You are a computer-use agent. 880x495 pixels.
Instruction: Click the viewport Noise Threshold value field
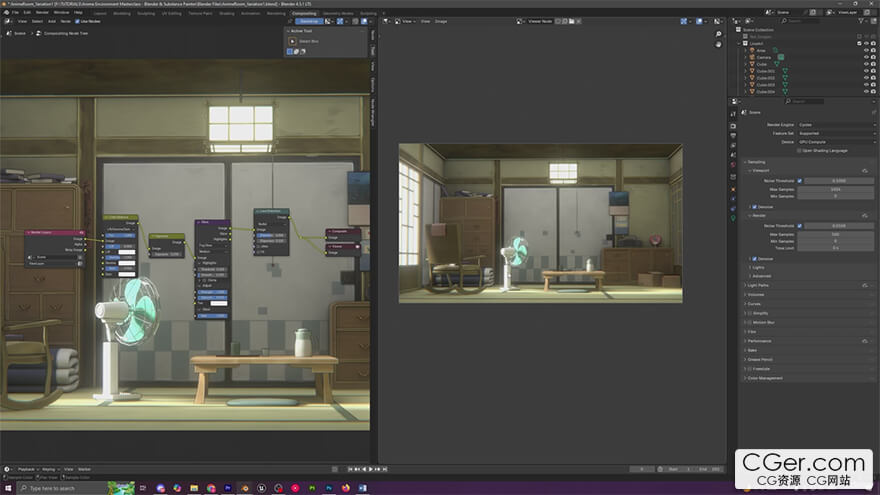(x=838, y=180)
